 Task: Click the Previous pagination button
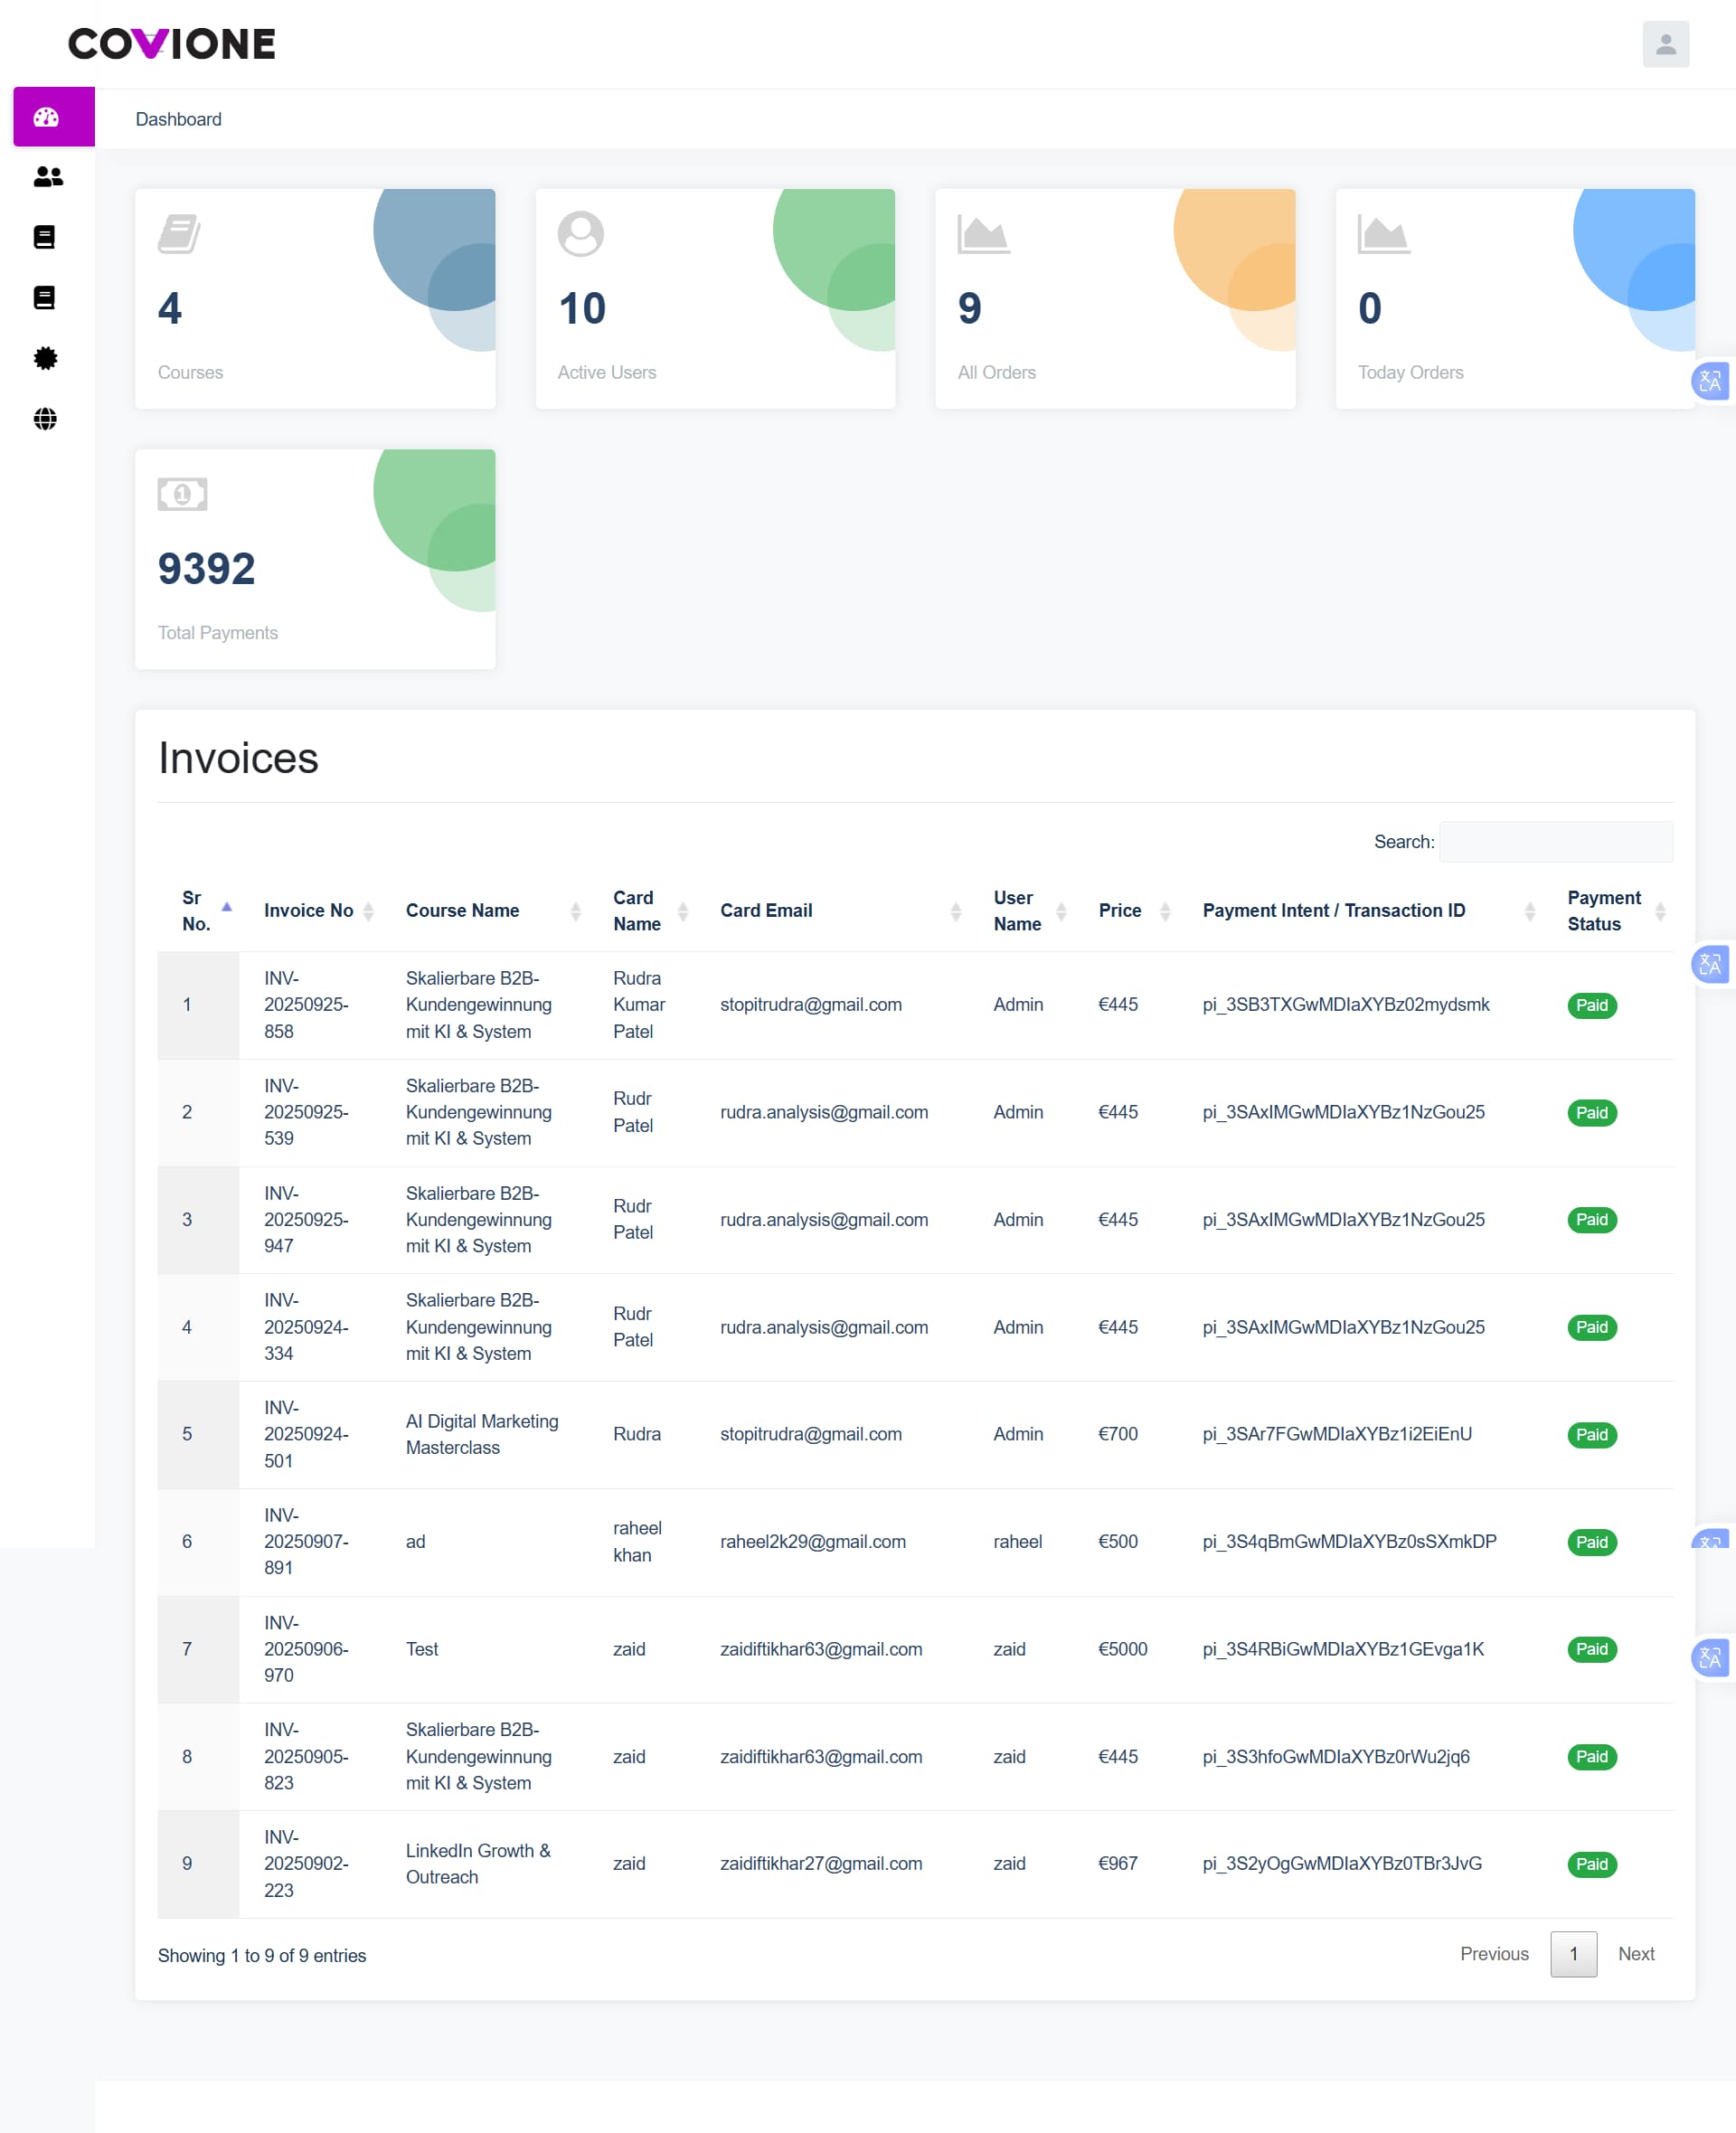[x=1494, y=1953]
